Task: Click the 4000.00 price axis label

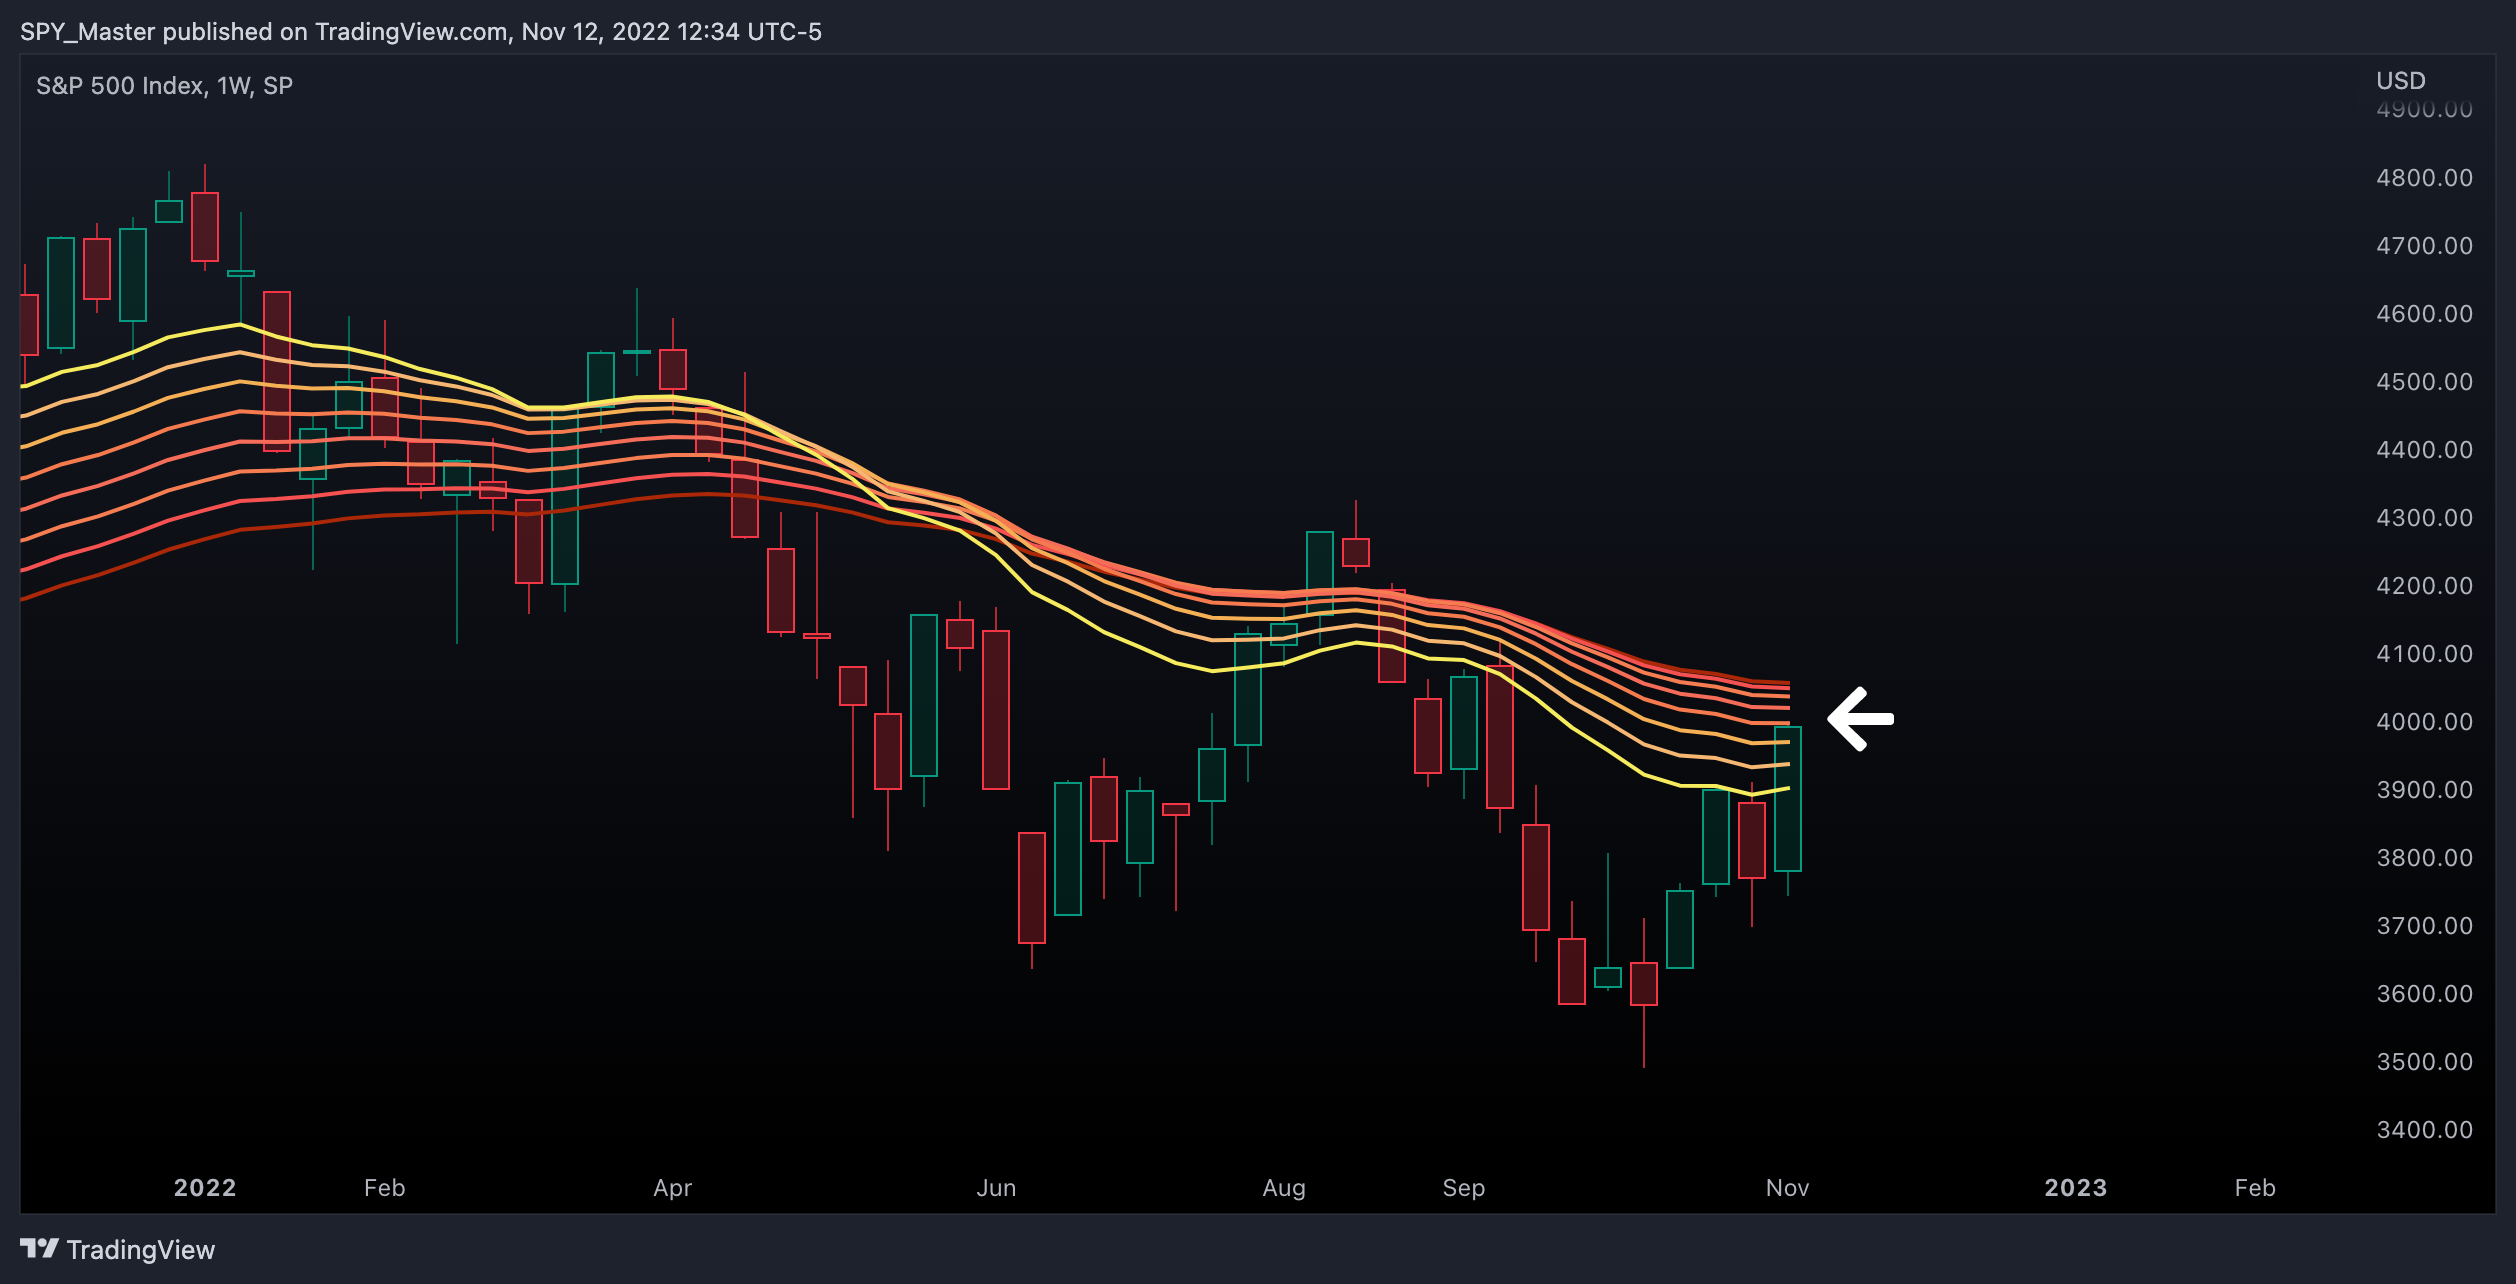Action: click(2424, 722)
